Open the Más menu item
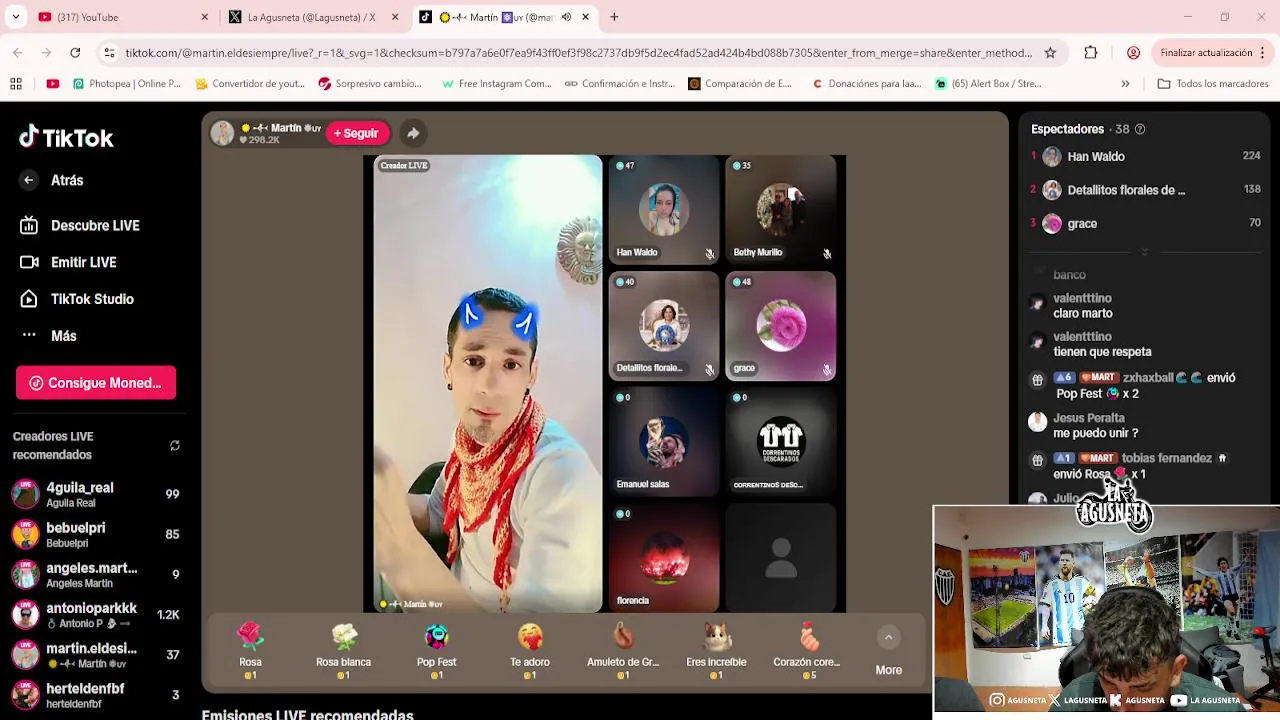 coord(49,336)
